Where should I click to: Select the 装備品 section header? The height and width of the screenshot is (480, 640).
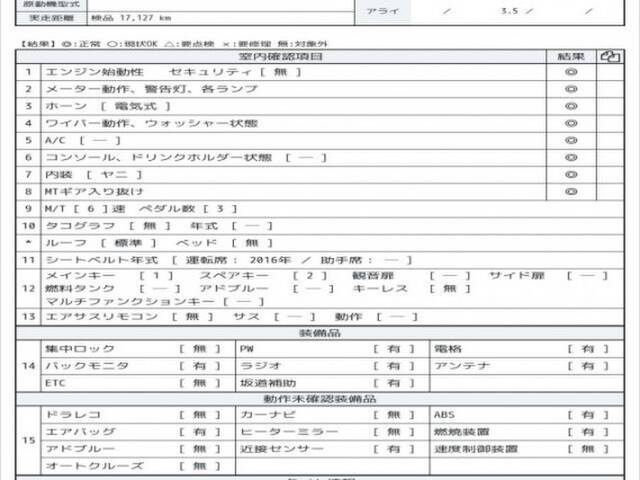pyautogui.click(x=319, y=332)
